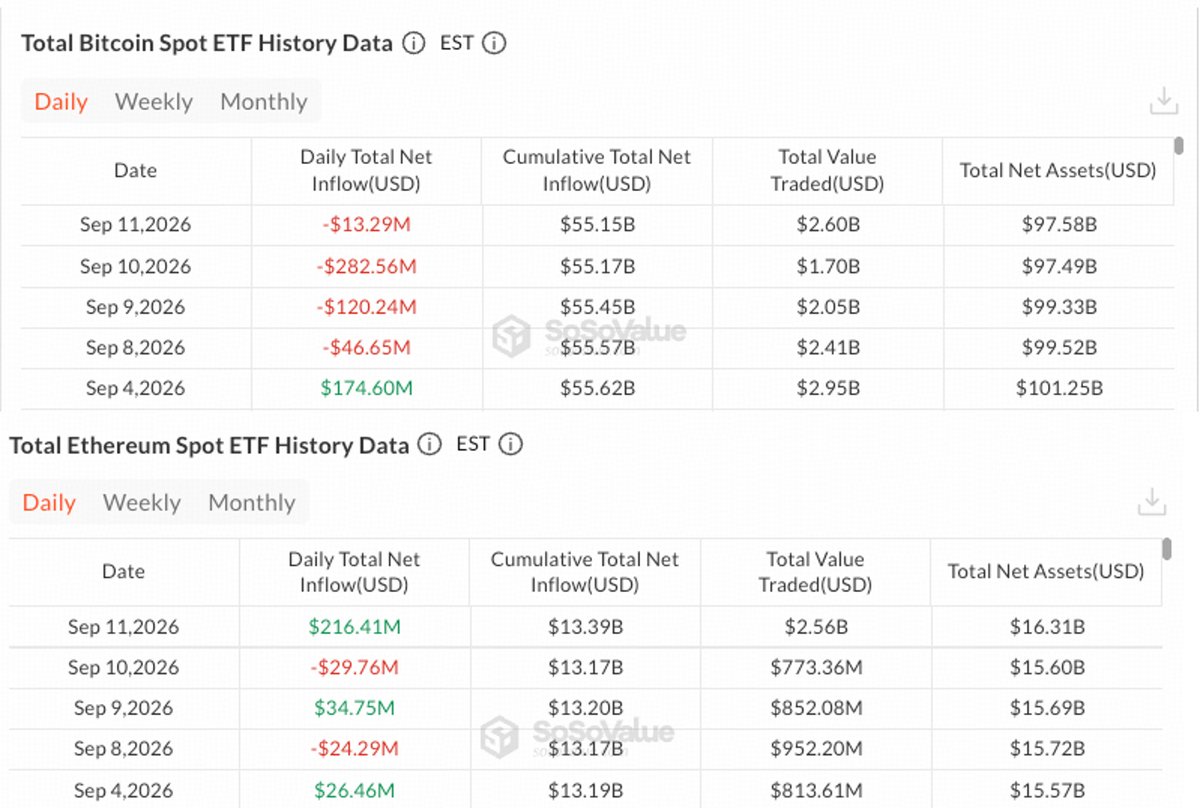
Task: Download the Ethereum Spot ETF history data
Action: (1152, 502)
